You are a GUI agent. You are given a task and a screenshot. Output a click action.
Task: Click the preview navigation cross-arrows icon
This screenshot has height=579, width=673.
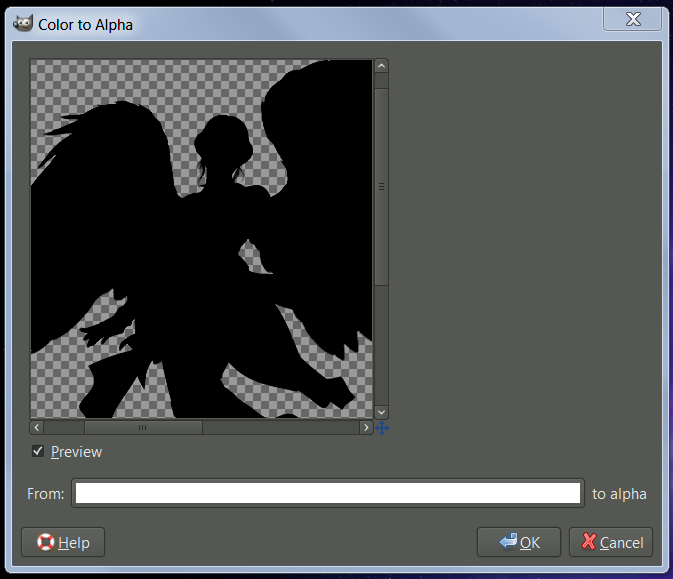382,428
